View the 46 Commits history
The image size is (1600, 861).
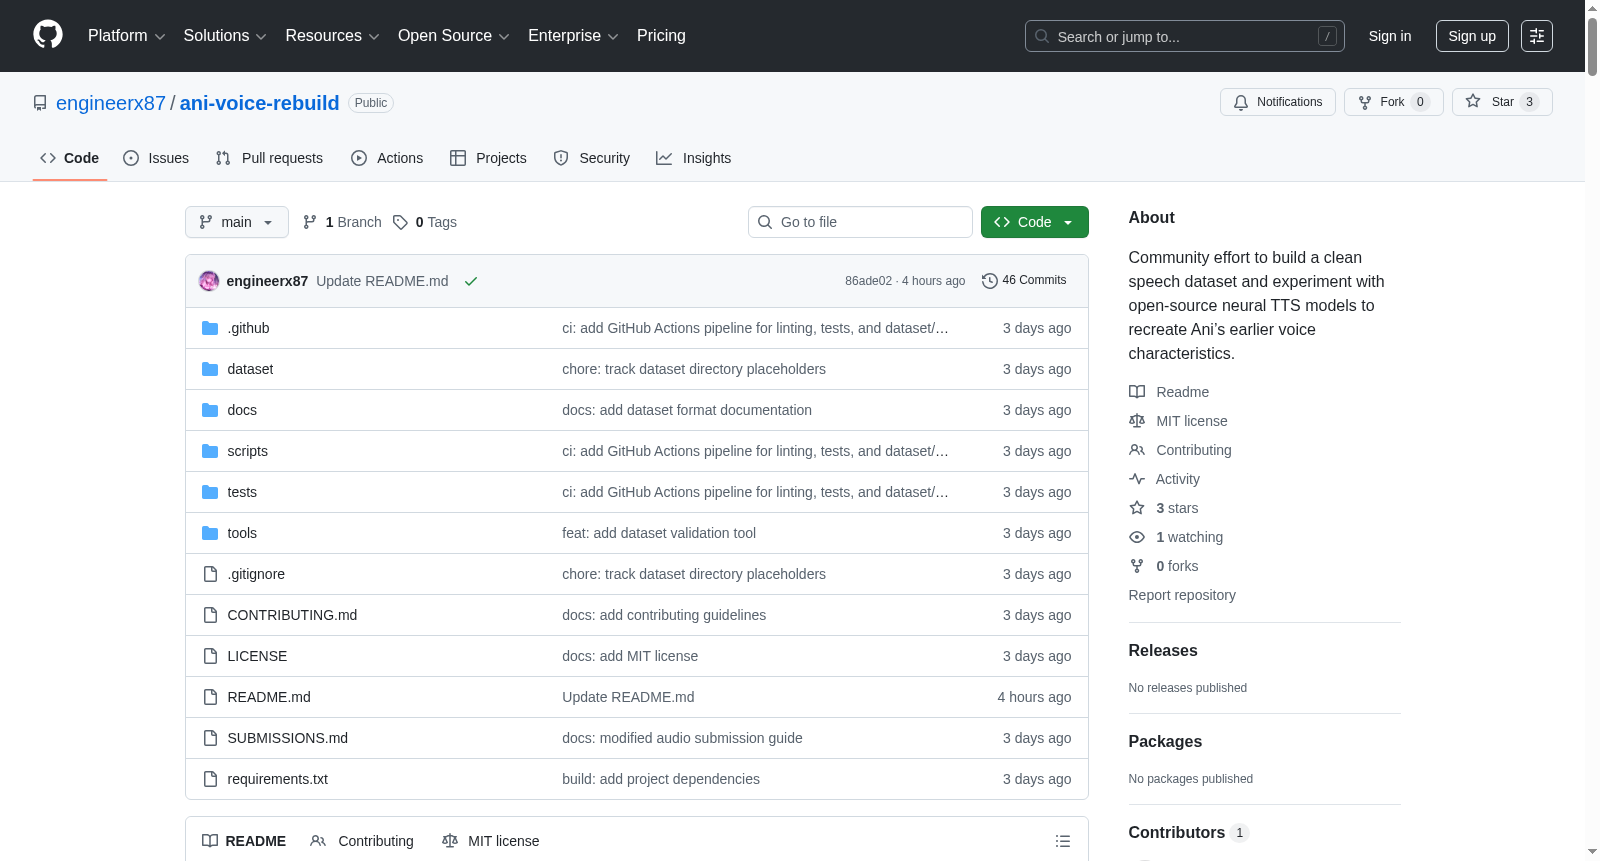coord(1024,280)
